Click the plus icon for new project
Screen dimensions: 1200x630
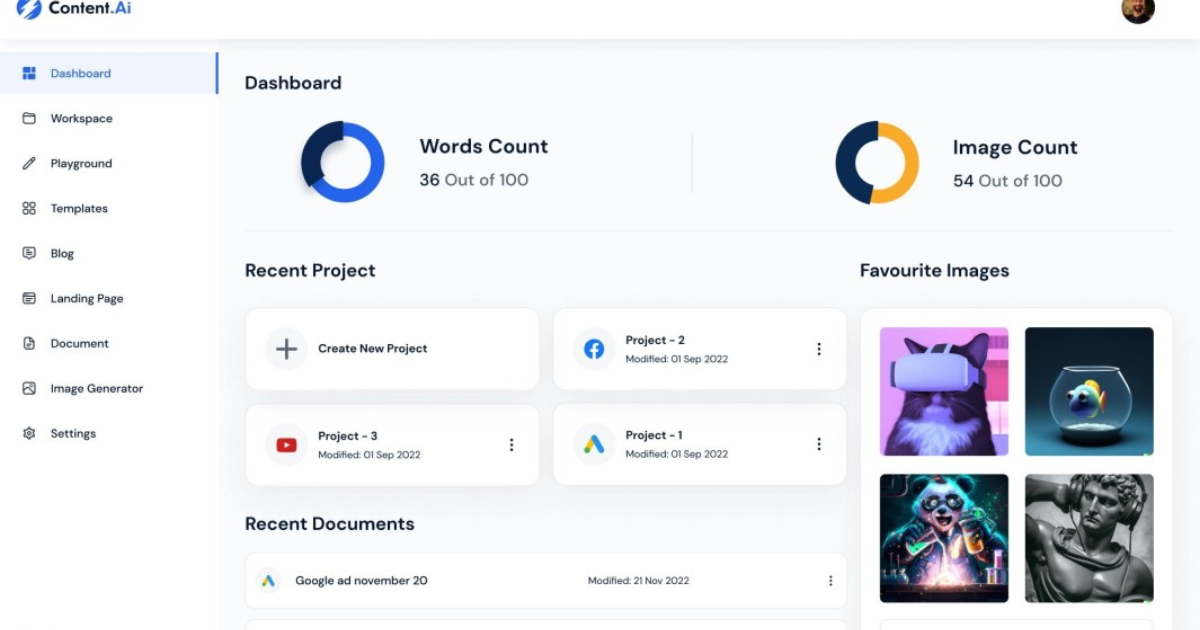[286, 349]
